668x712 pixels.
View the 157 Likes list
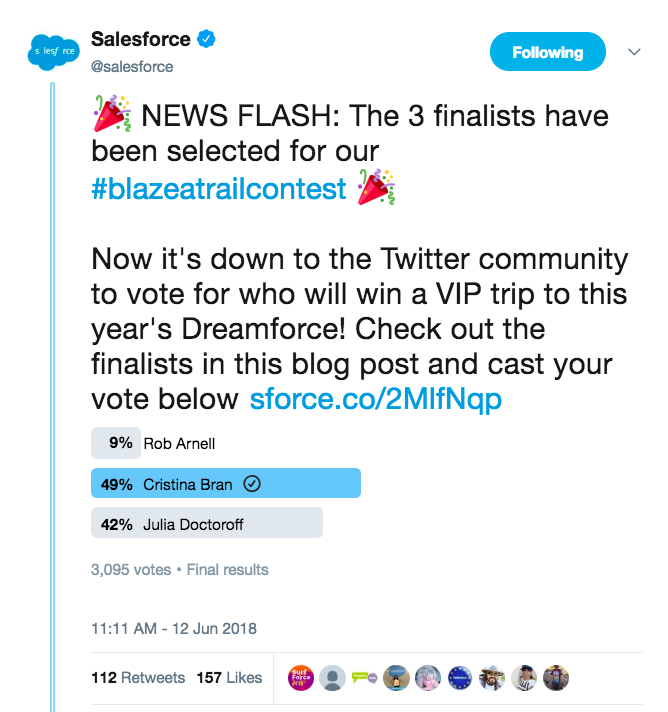[229, 677]
